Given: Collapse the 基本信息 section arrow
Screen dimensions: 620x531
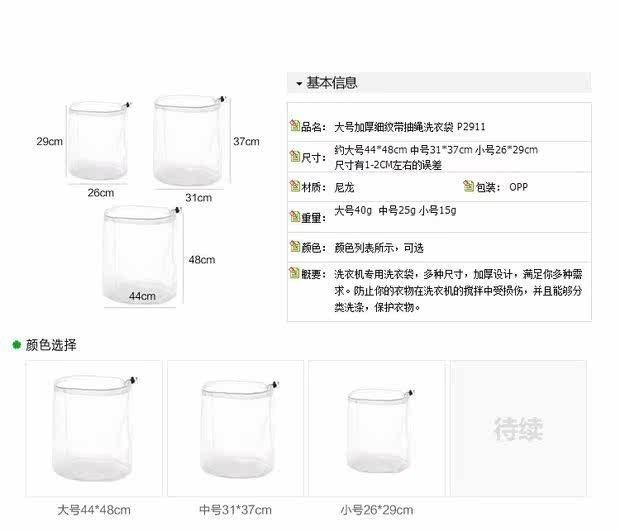Looking at the screenshot, I should click(x=299, y=83).
